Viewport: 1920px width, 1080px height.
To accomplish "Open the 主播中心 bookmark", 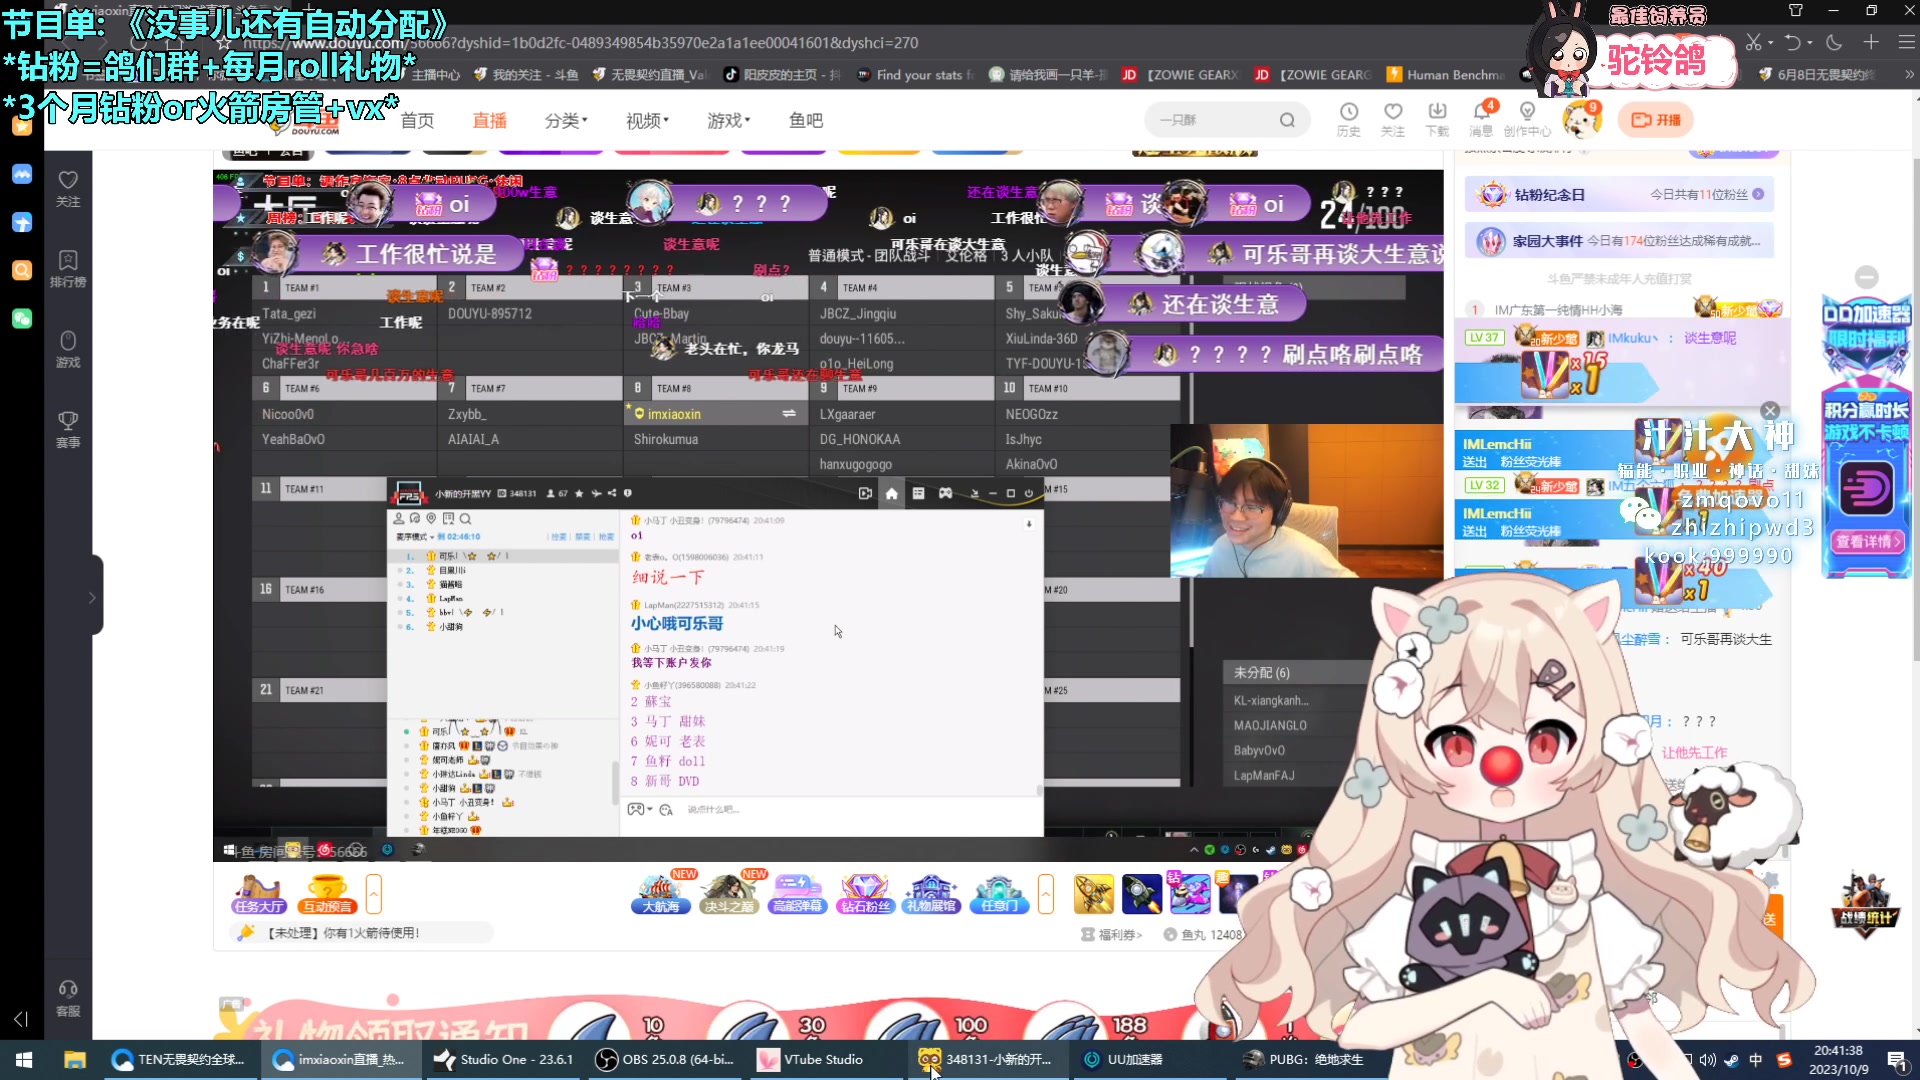I will tap(436, 75).
